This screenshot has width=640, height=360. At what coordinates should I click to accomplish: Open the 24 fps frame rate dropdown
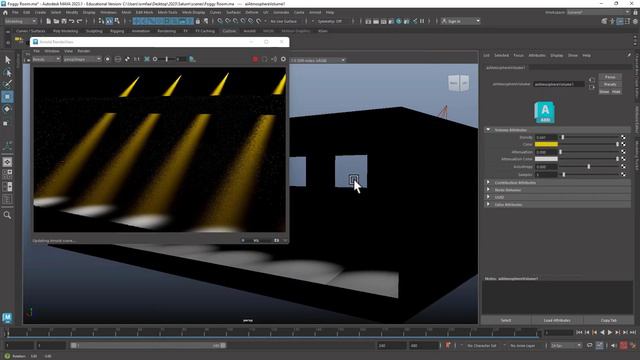click(566, 346)
